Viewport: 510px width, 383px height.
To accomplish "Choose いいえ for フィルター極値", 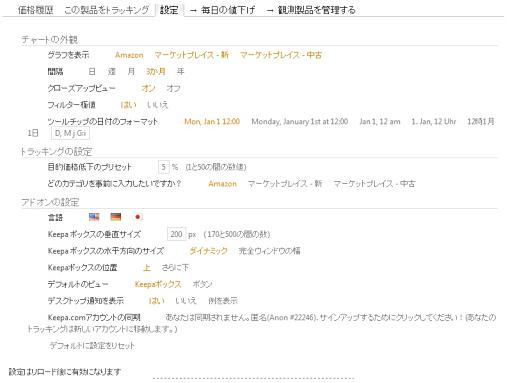I will click(x=157, y=105).
